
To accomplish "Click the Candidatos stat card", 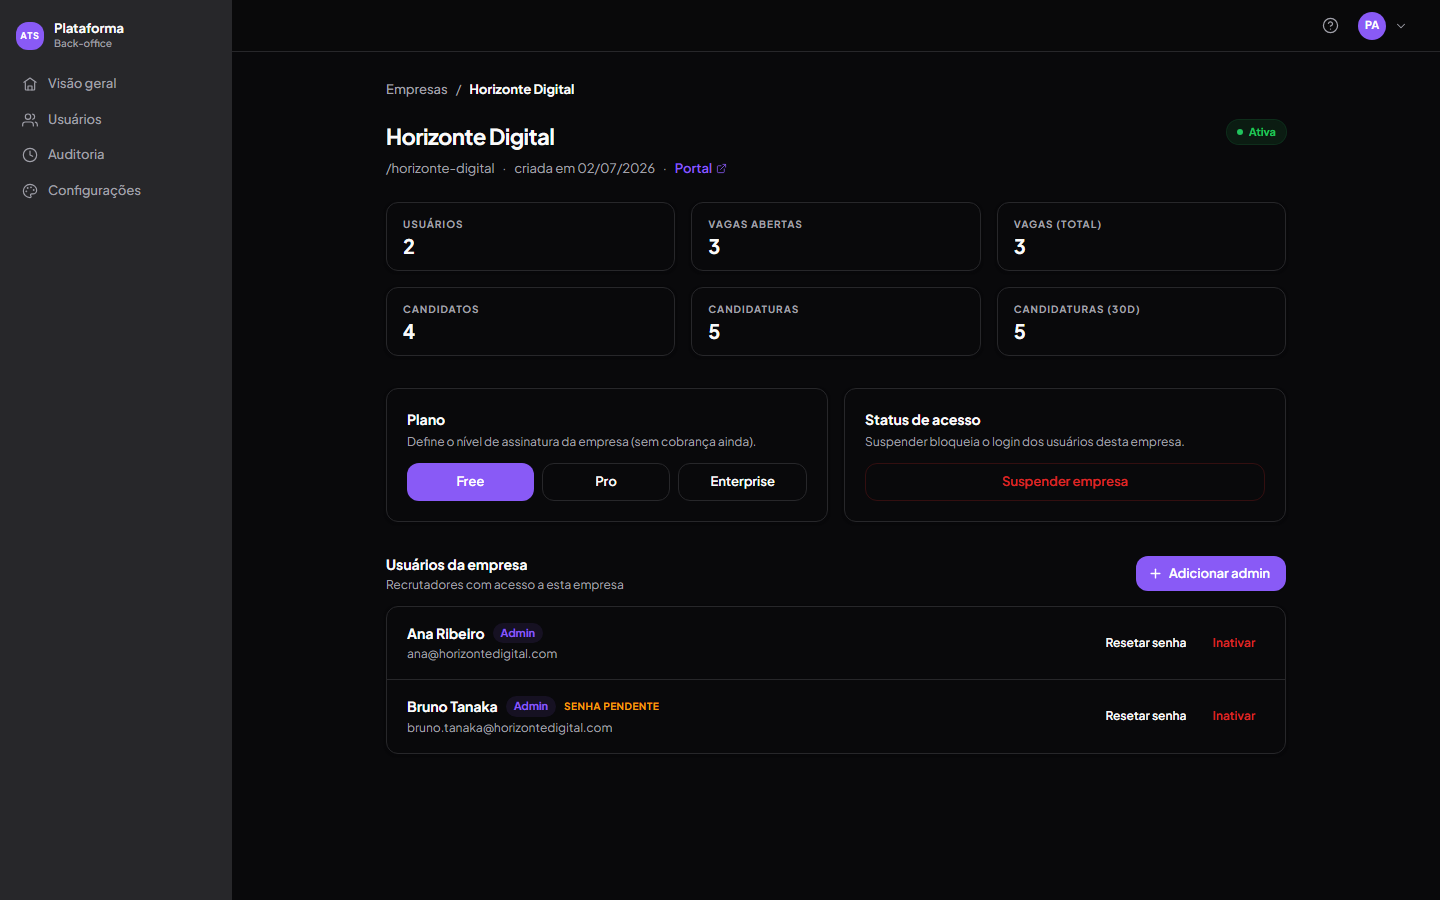I will [x=530, y=322].
